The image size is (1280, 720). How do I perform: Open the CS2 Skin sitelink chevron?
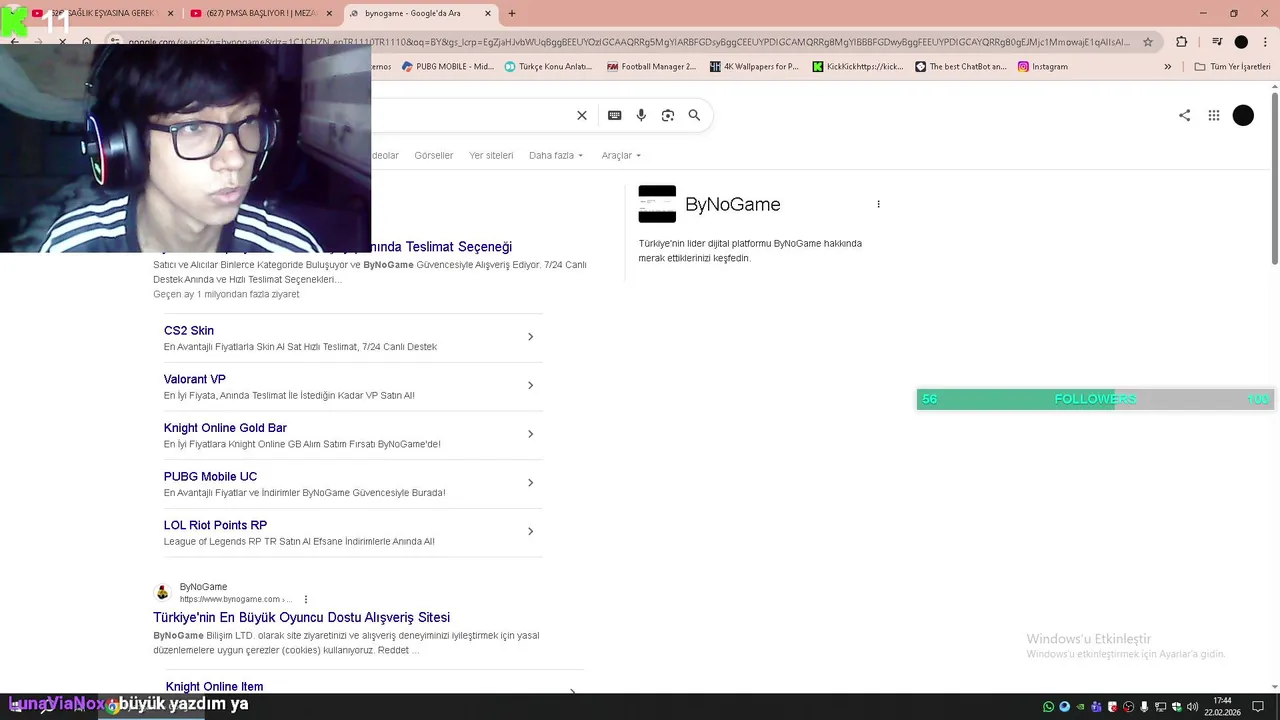point(530,337)
